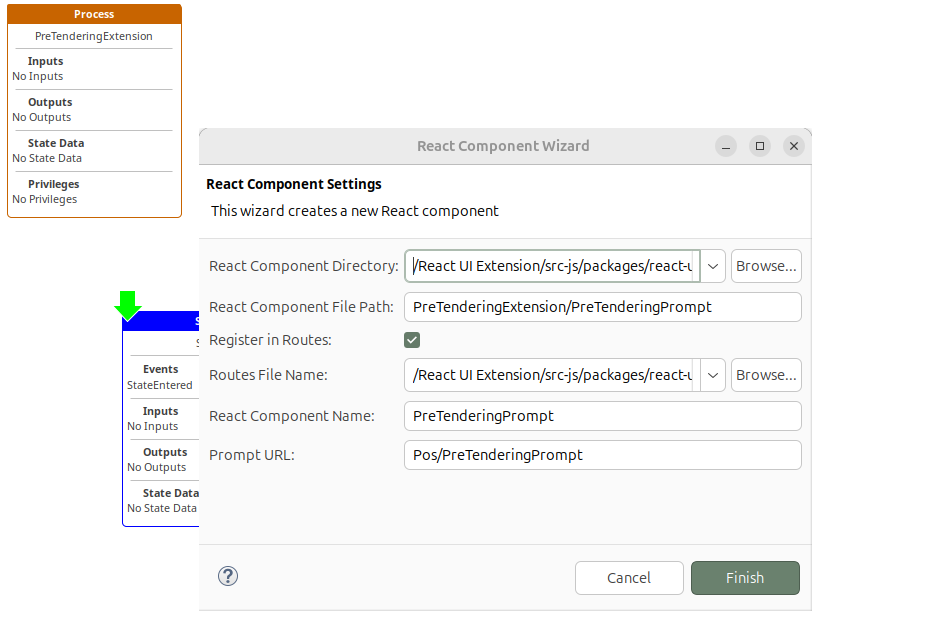Click the Finish button
Viewport: 927px width, 643px height.
click(x=744, y=577)
